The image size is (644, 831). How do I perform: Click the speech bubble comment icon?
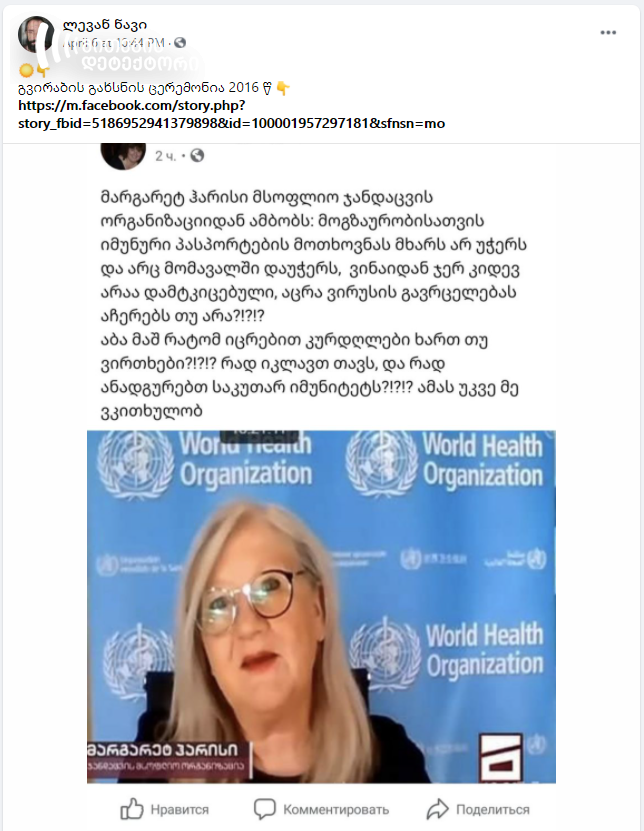click(265, 809)
